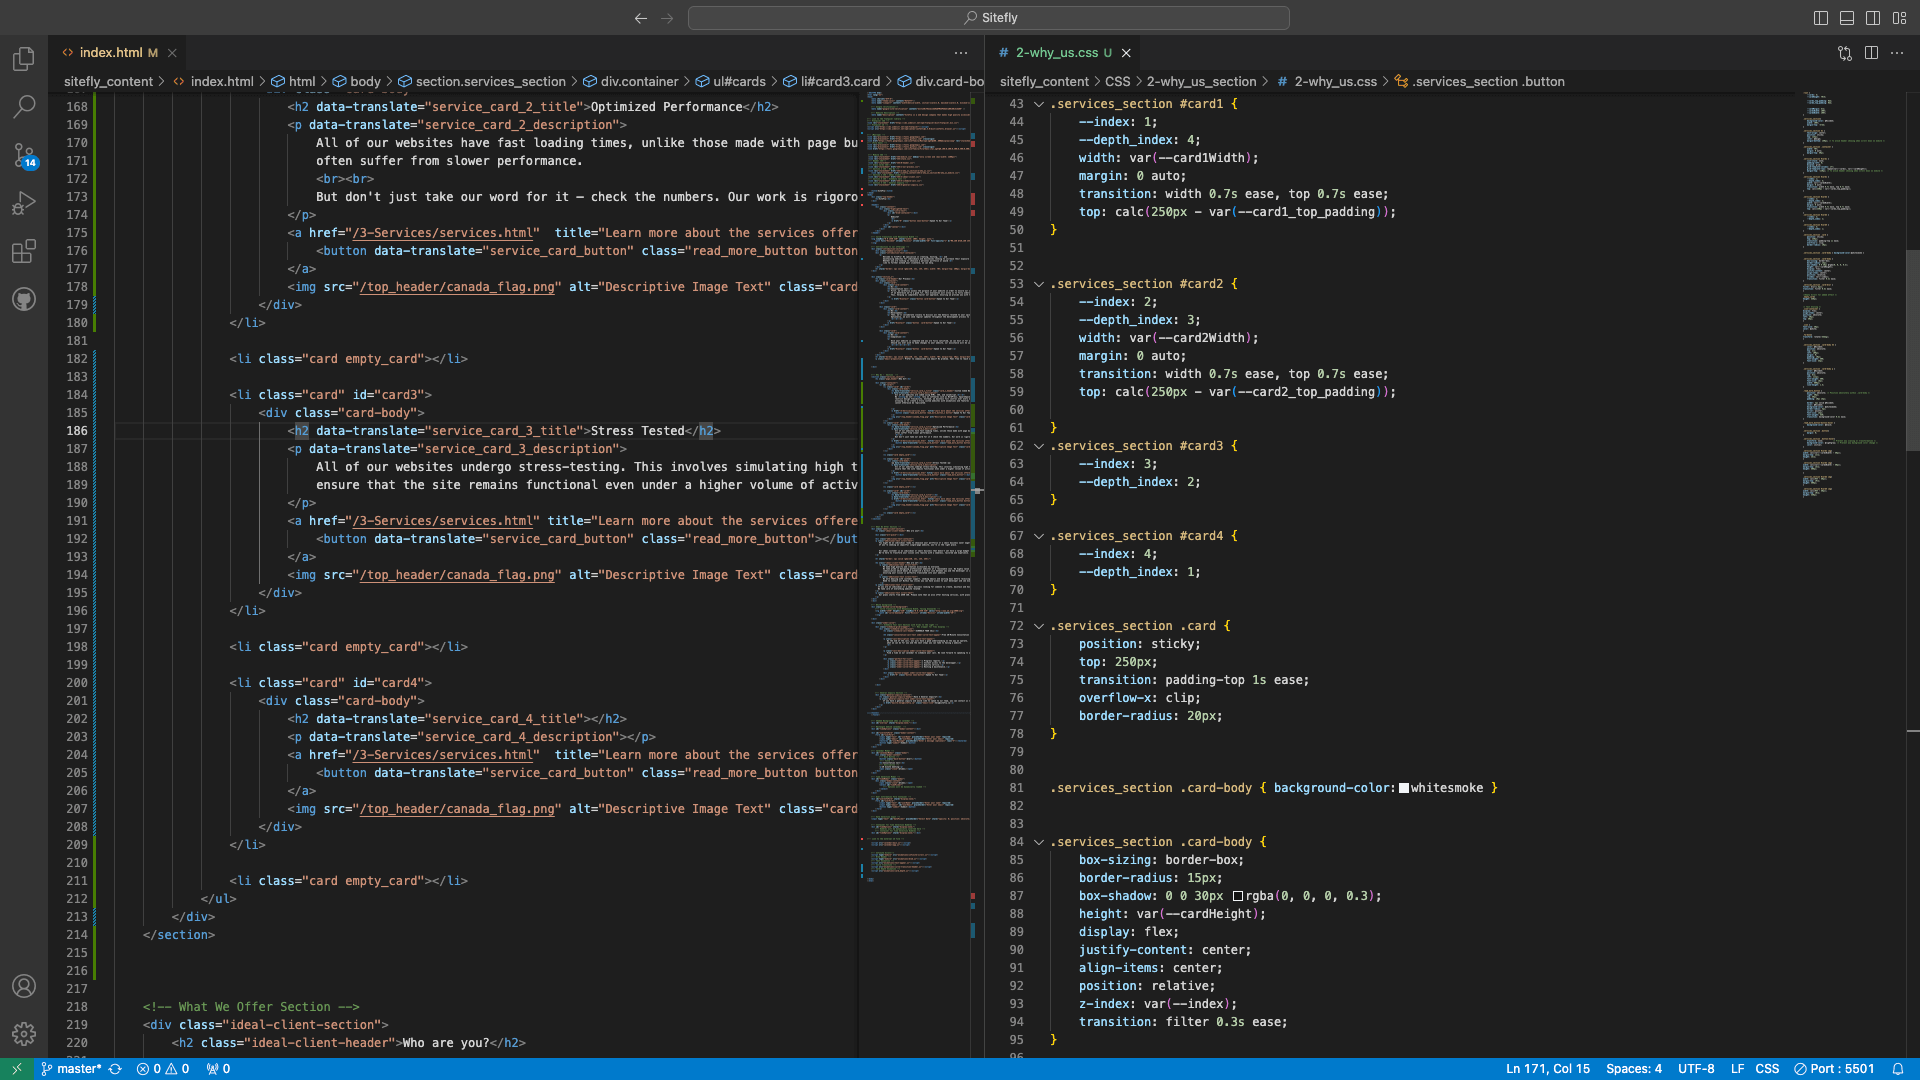
Task: Select the li#card3.card breadcrumb
Action: point(831,82)
